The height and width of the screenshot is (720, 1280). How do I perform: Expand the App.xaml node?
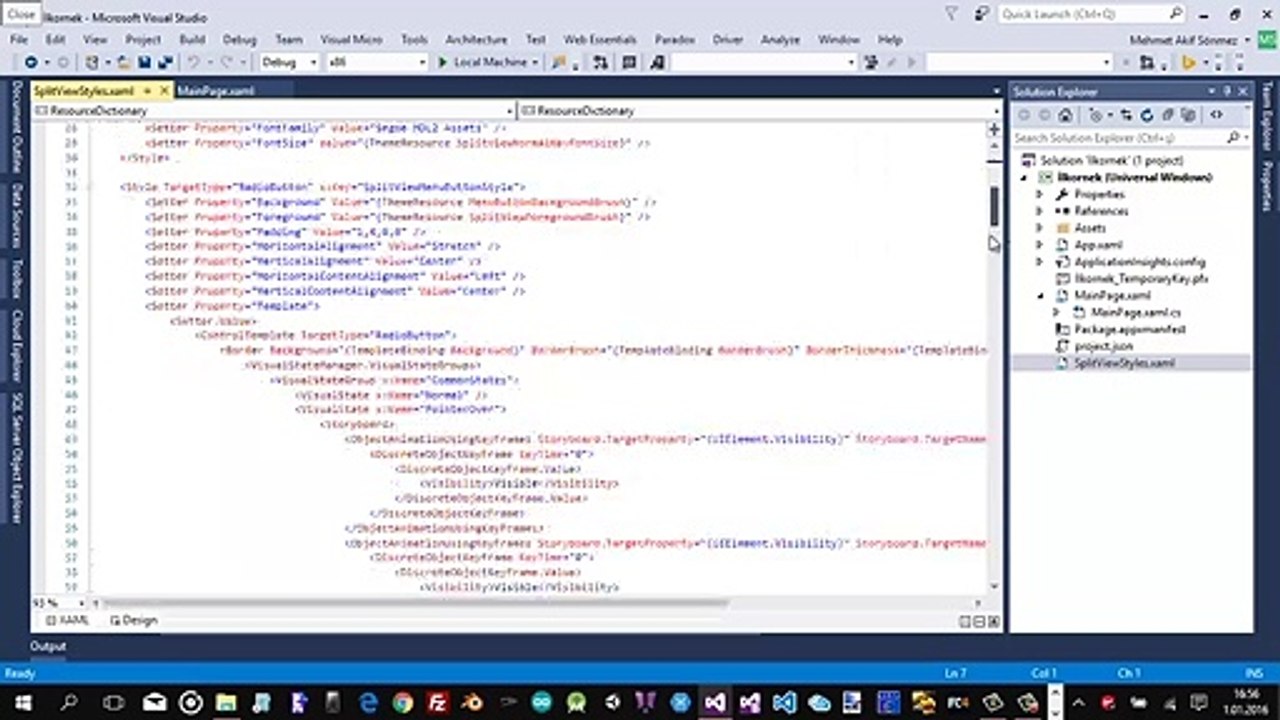coord(1039,245)
